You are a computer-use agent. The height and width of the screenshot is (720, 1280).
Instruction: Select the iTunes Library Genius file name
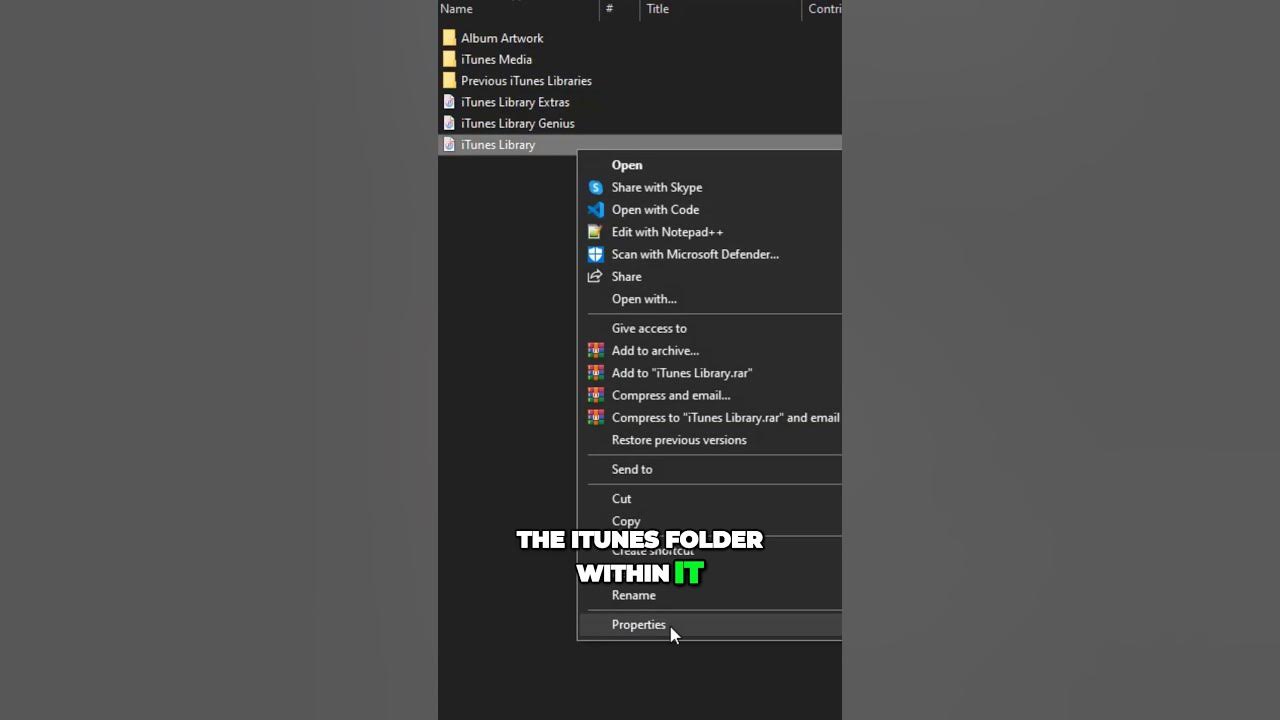pos(518,123)
